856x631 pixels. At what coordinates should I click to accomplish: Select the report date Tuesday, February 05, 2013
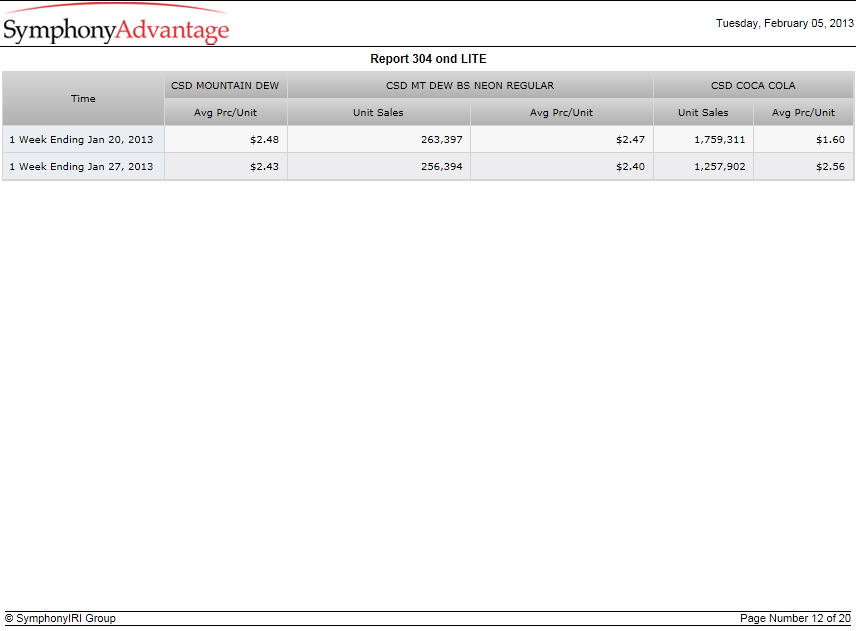pos(784,23)
